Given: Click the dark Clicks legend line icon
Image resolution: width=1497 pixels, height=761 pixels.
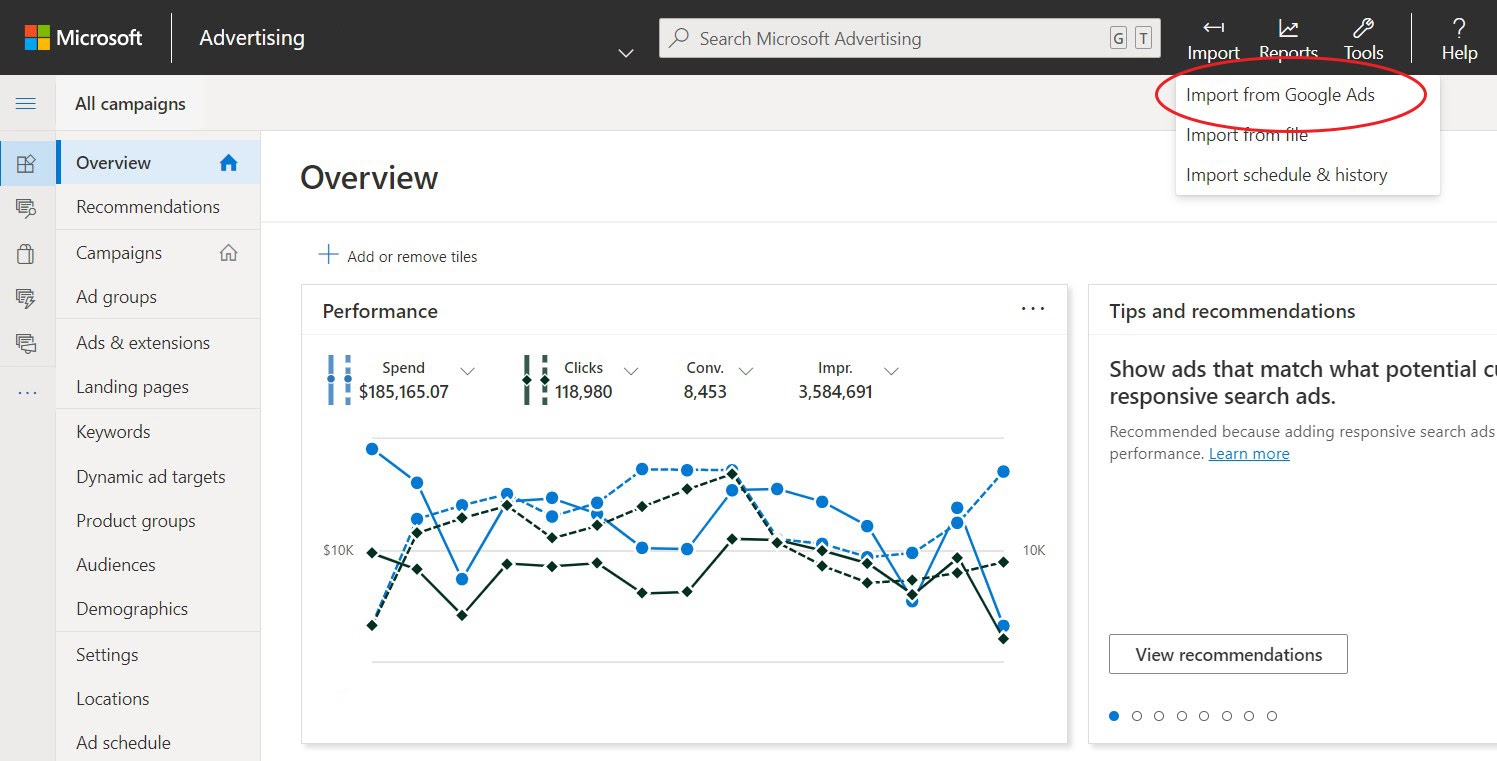Looking at the screenshot, I should pos(536,380).
